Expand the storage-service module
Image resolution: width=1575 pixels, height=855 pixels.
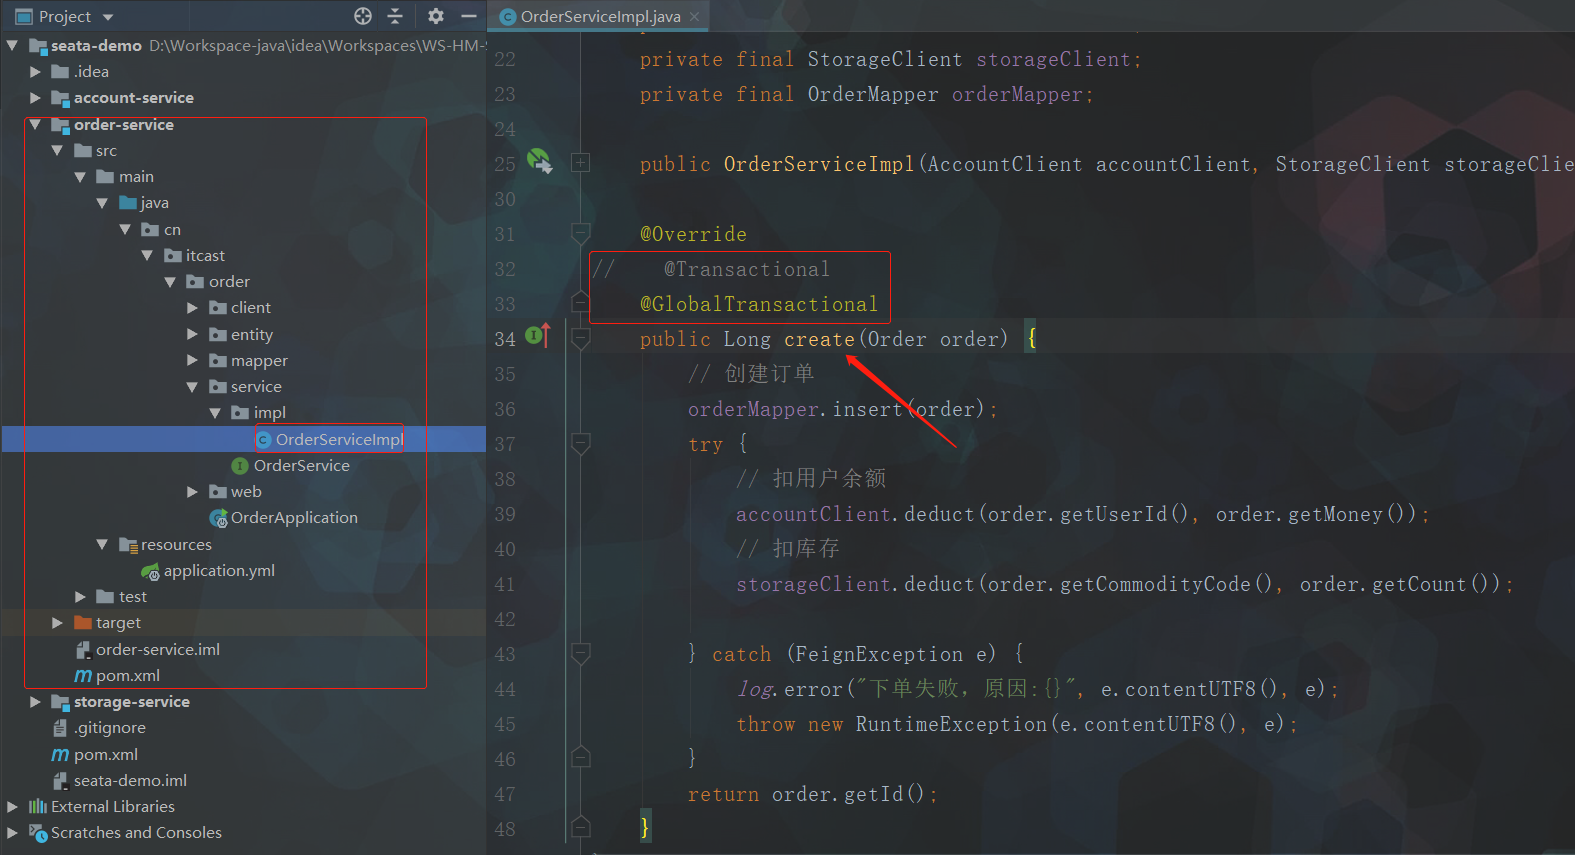click(x=35, y=702)
